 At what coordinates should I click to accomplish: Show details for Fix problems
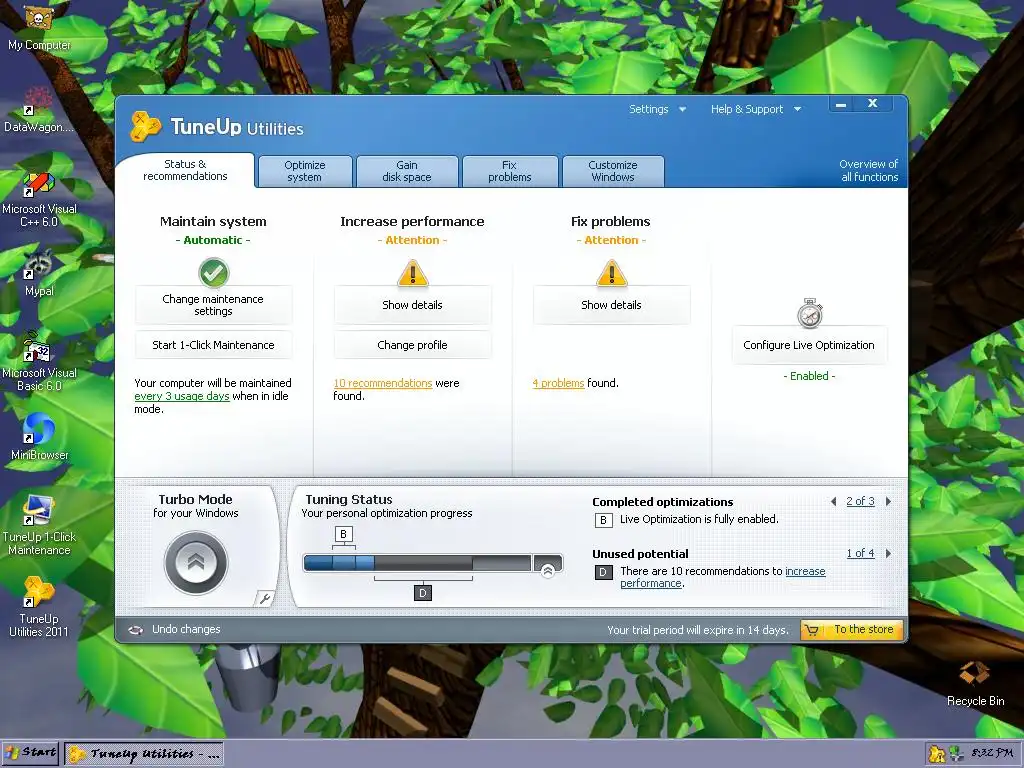tap(611, 305)
